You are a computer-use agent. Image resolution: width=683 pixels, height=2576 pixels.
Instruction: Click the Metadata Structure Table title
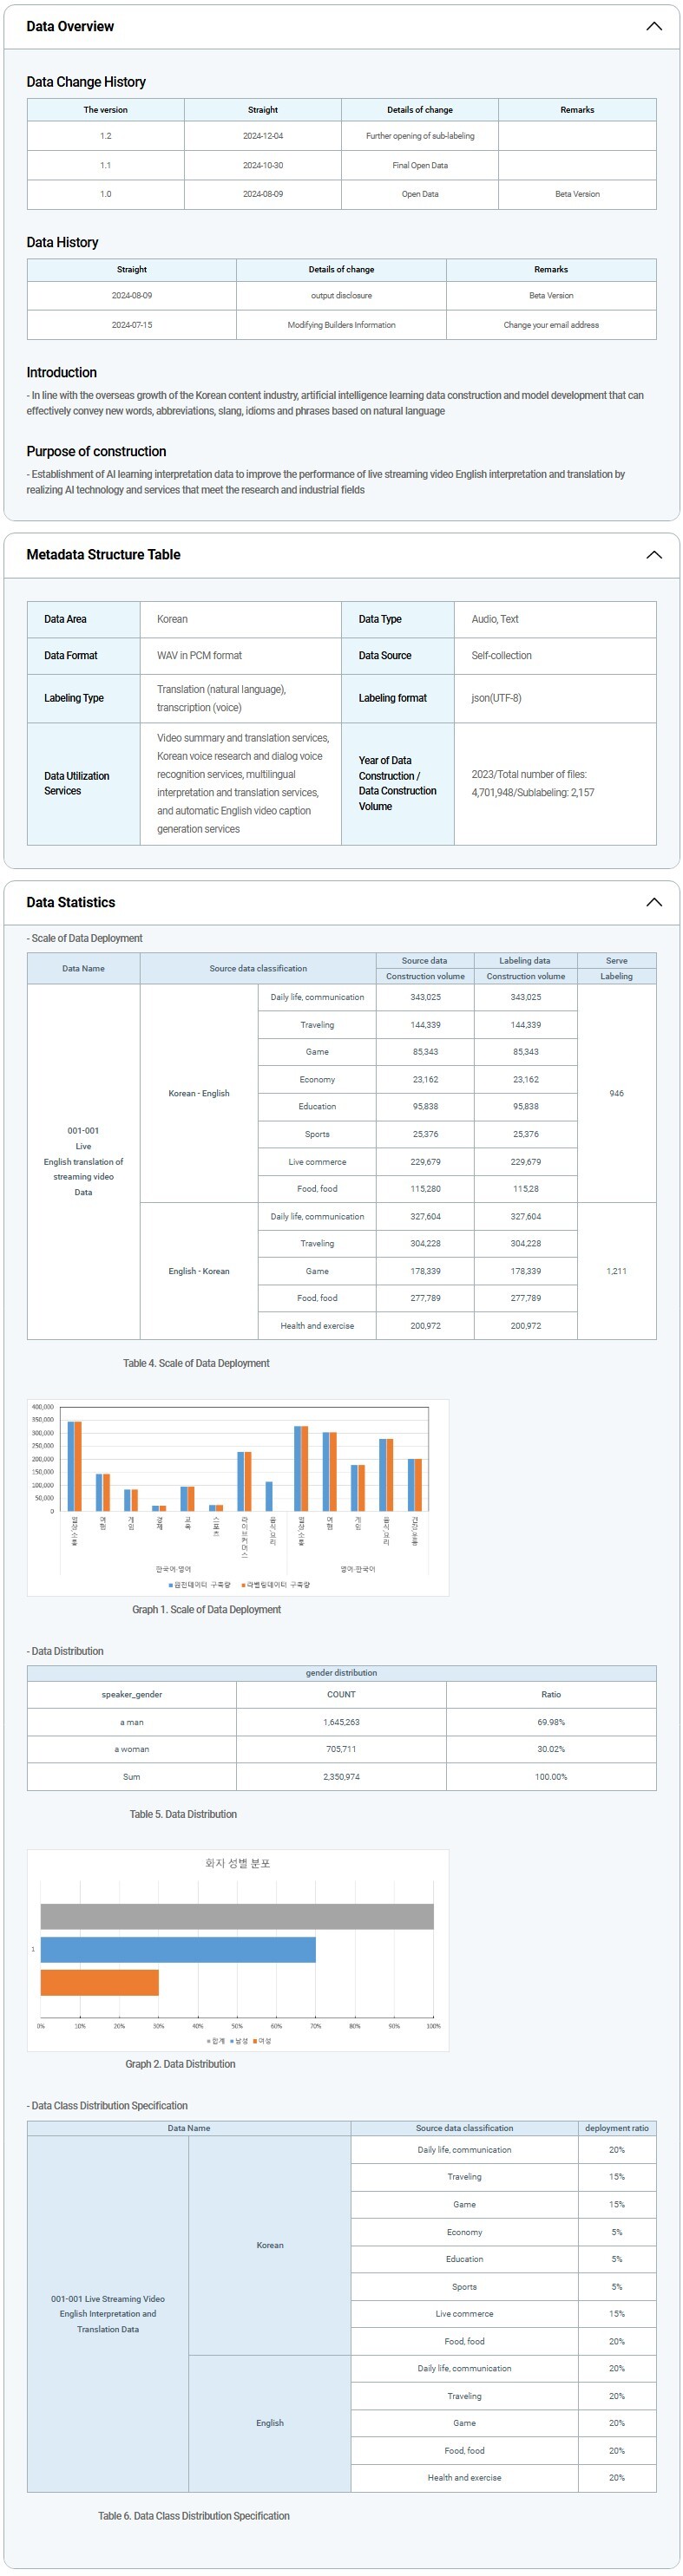pyautogui.click(x=103, y=555)
